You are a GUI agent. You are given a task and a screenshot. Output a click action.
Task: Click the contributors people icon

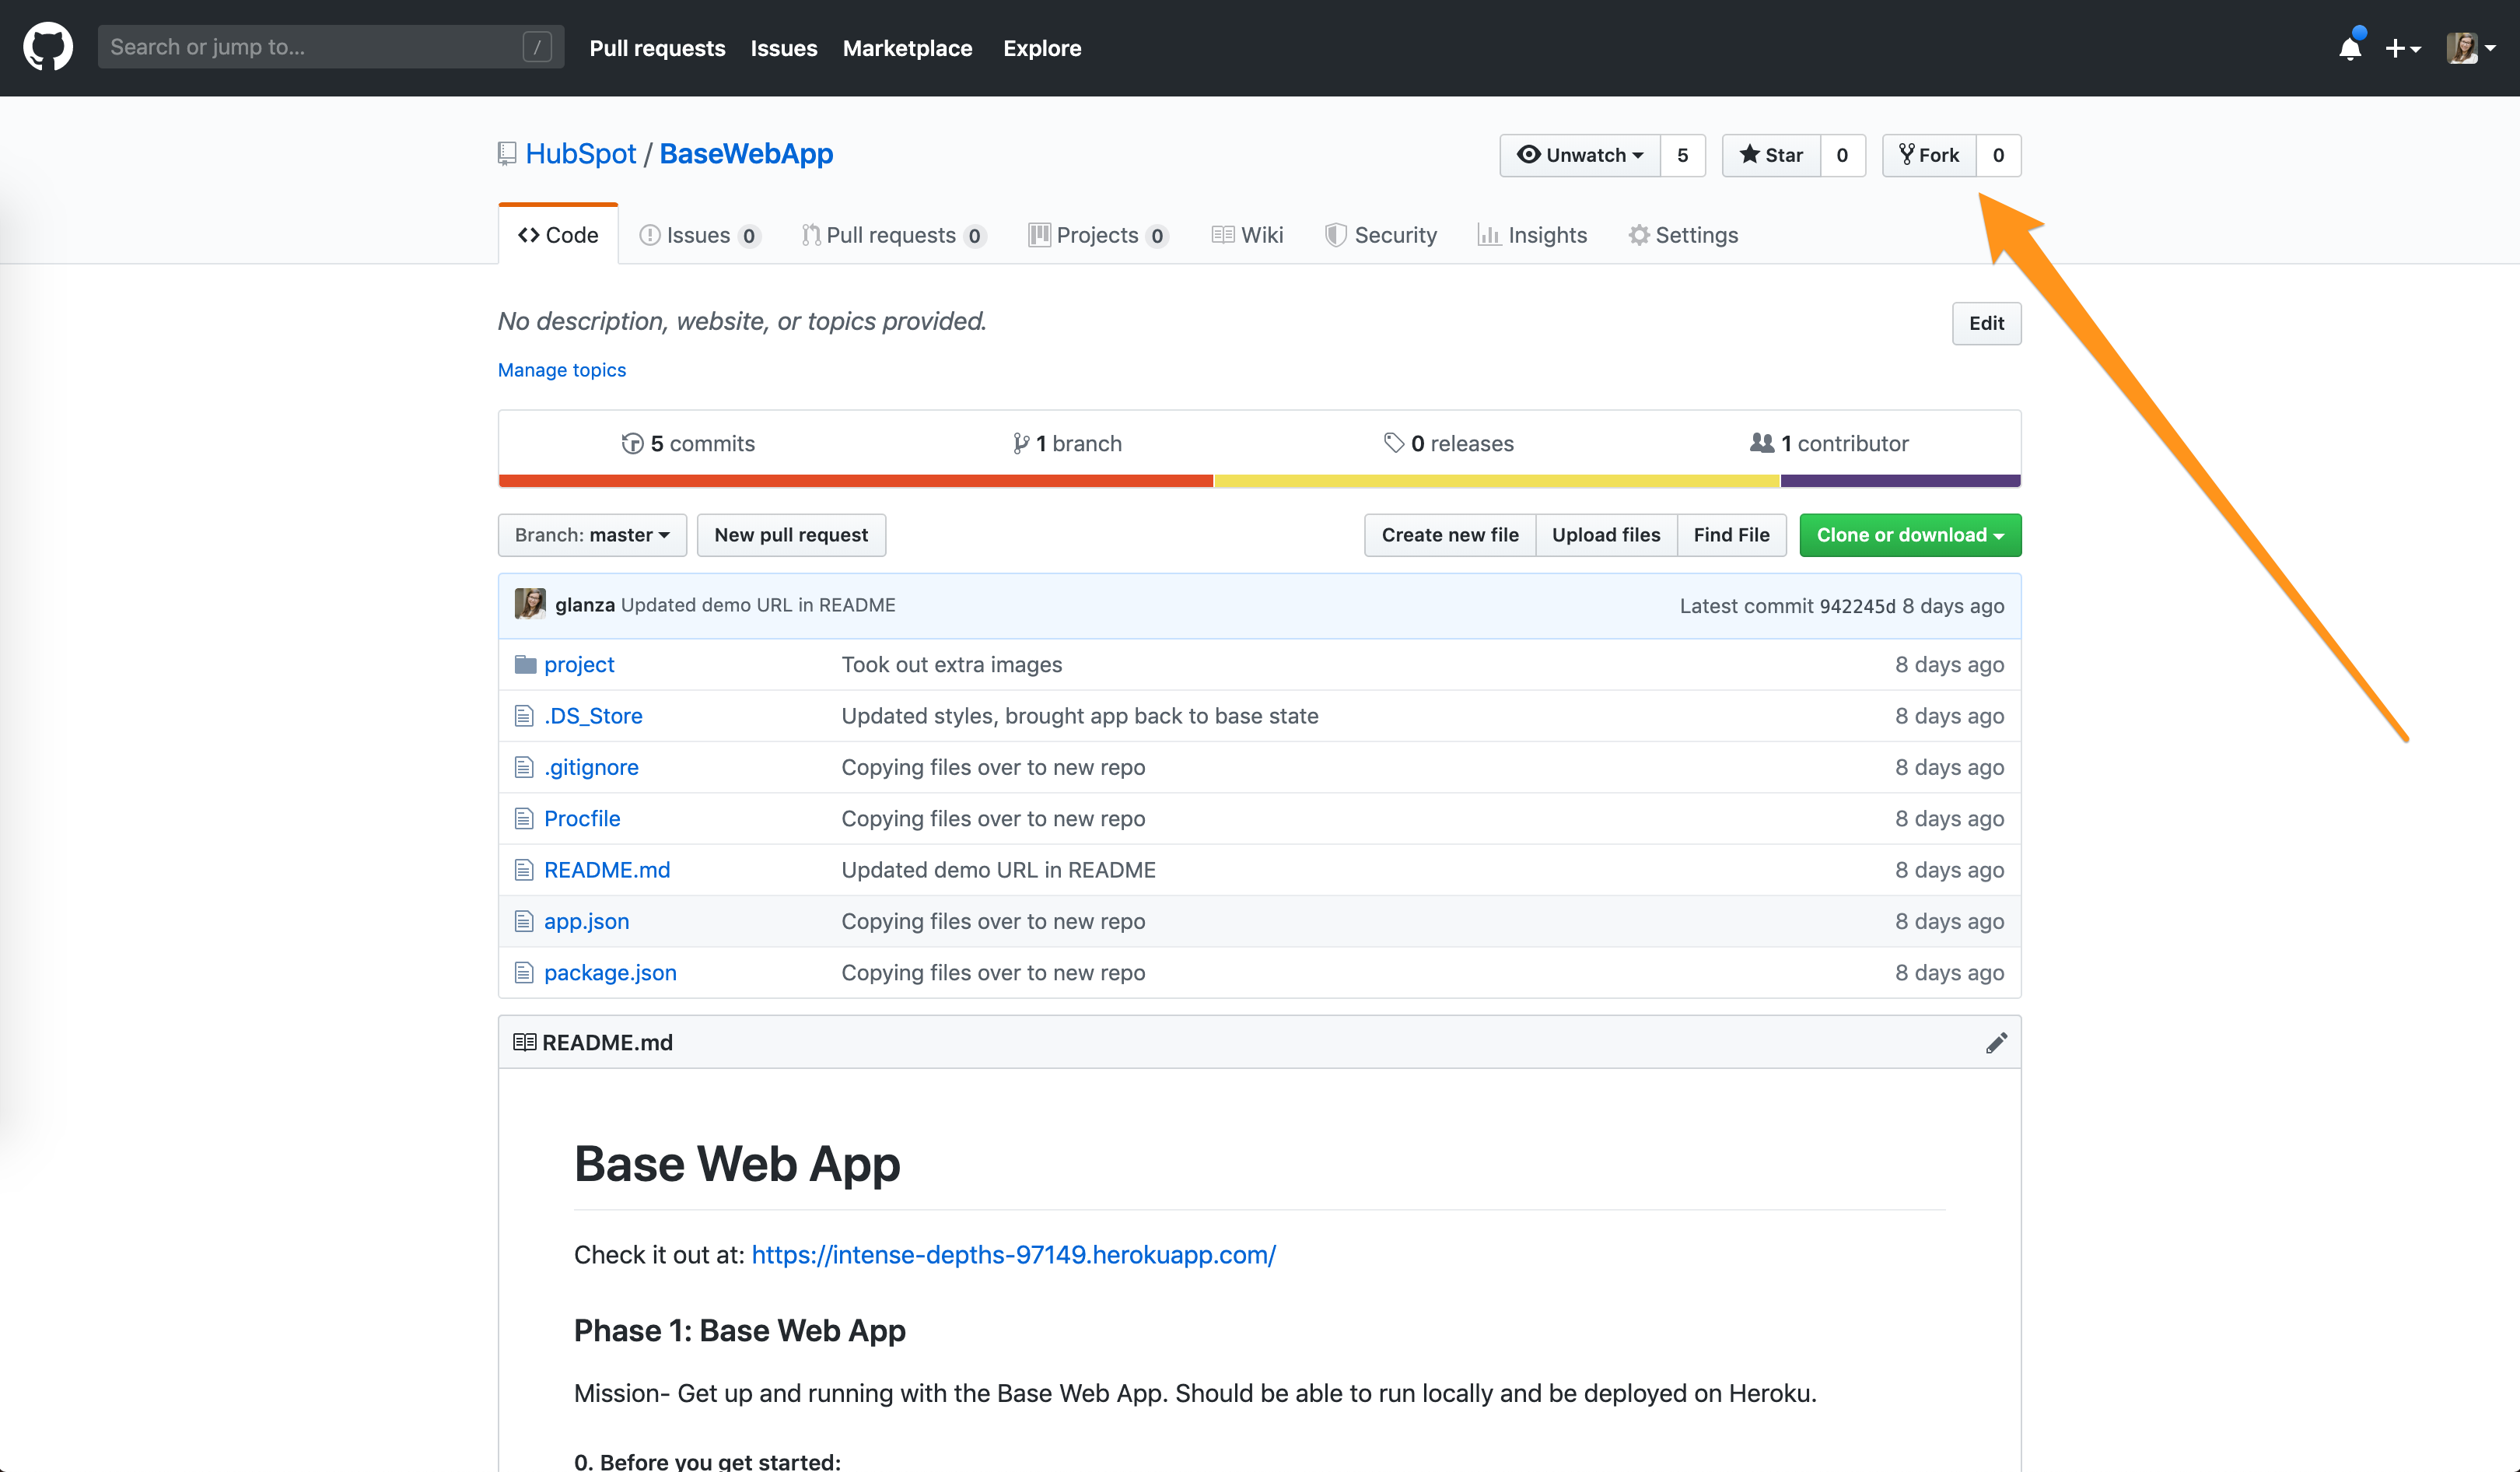click(x=1761, y=443)
